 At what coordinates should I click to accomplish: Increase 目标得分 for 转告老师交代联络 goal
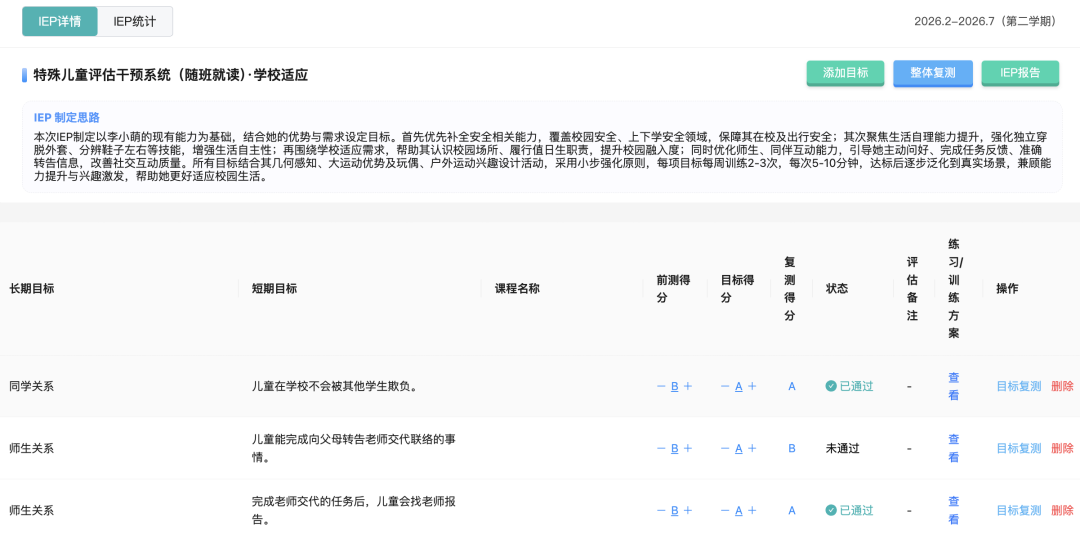click(751, 448)
